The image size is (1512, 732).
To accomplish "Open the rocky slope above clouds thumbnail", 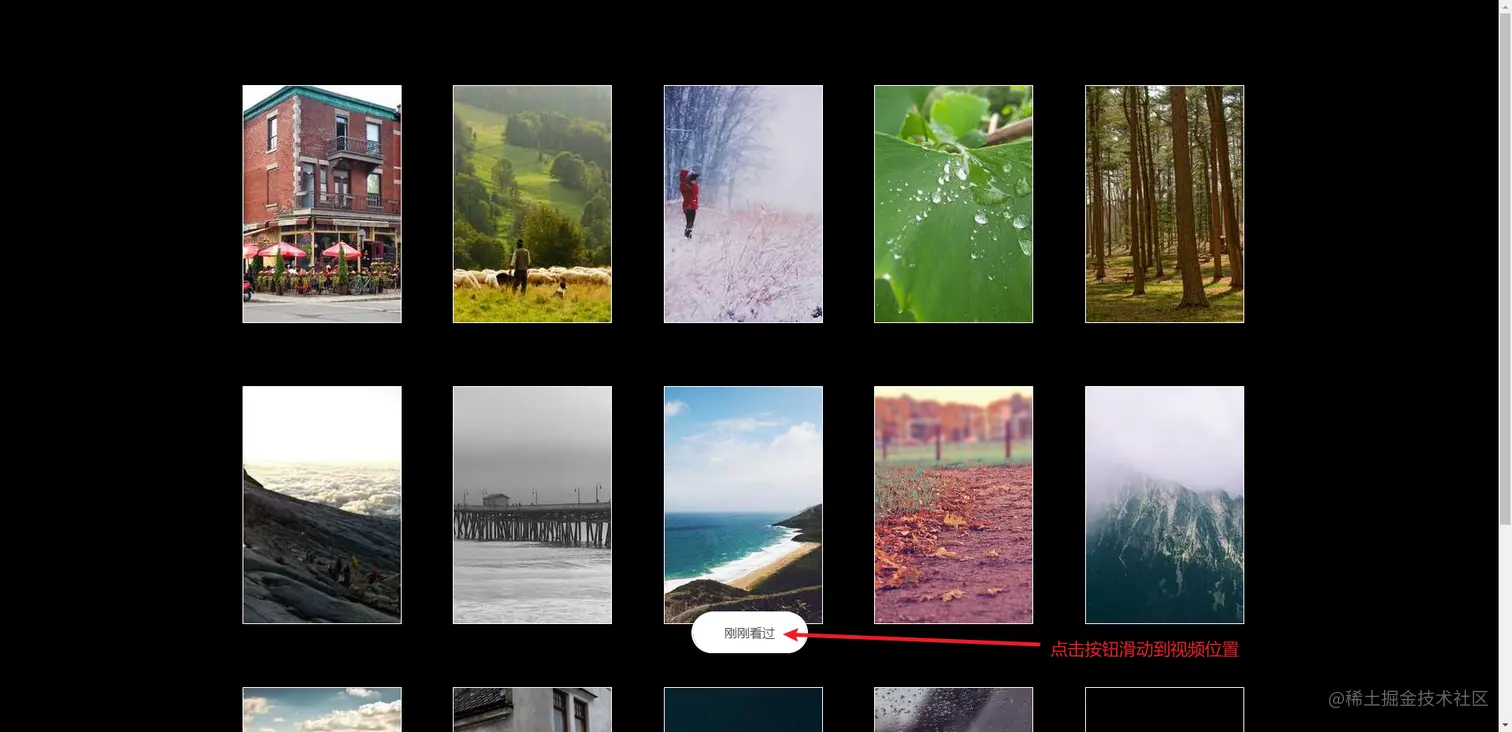I will (x=322, y=505).
